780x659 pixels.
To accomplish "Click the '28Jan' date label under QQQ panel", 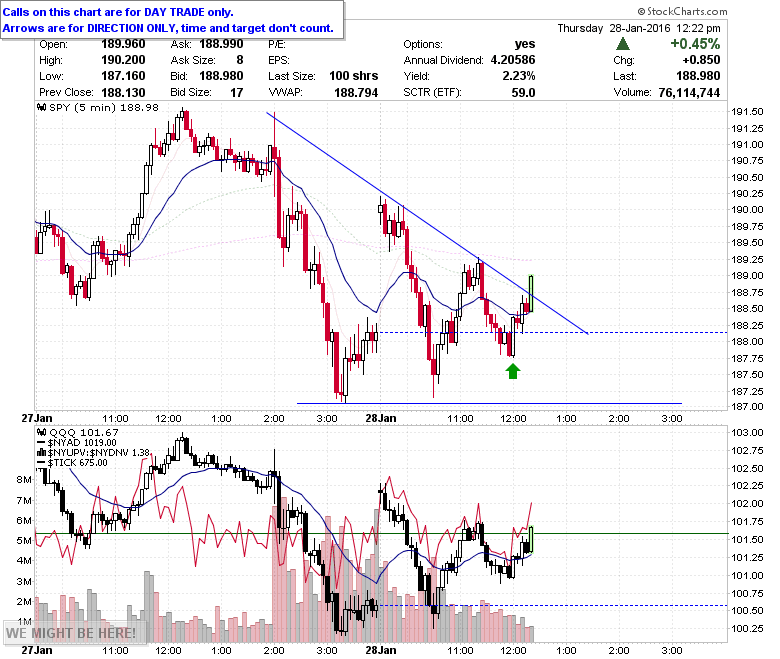I will coord(381,650).
